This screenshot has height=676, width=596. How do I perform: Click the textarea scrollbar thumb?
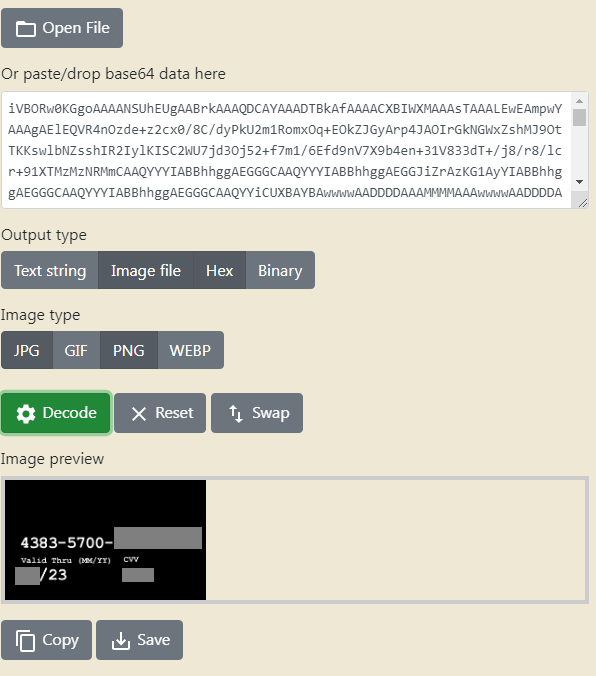(x=579, y=117)
